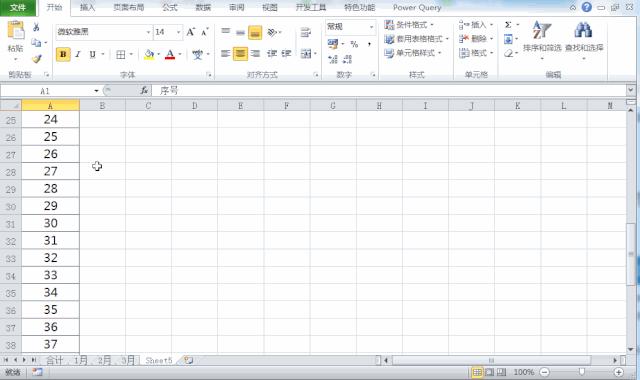Open the 套用表格格式 table format menu

[x=417, y=39]
